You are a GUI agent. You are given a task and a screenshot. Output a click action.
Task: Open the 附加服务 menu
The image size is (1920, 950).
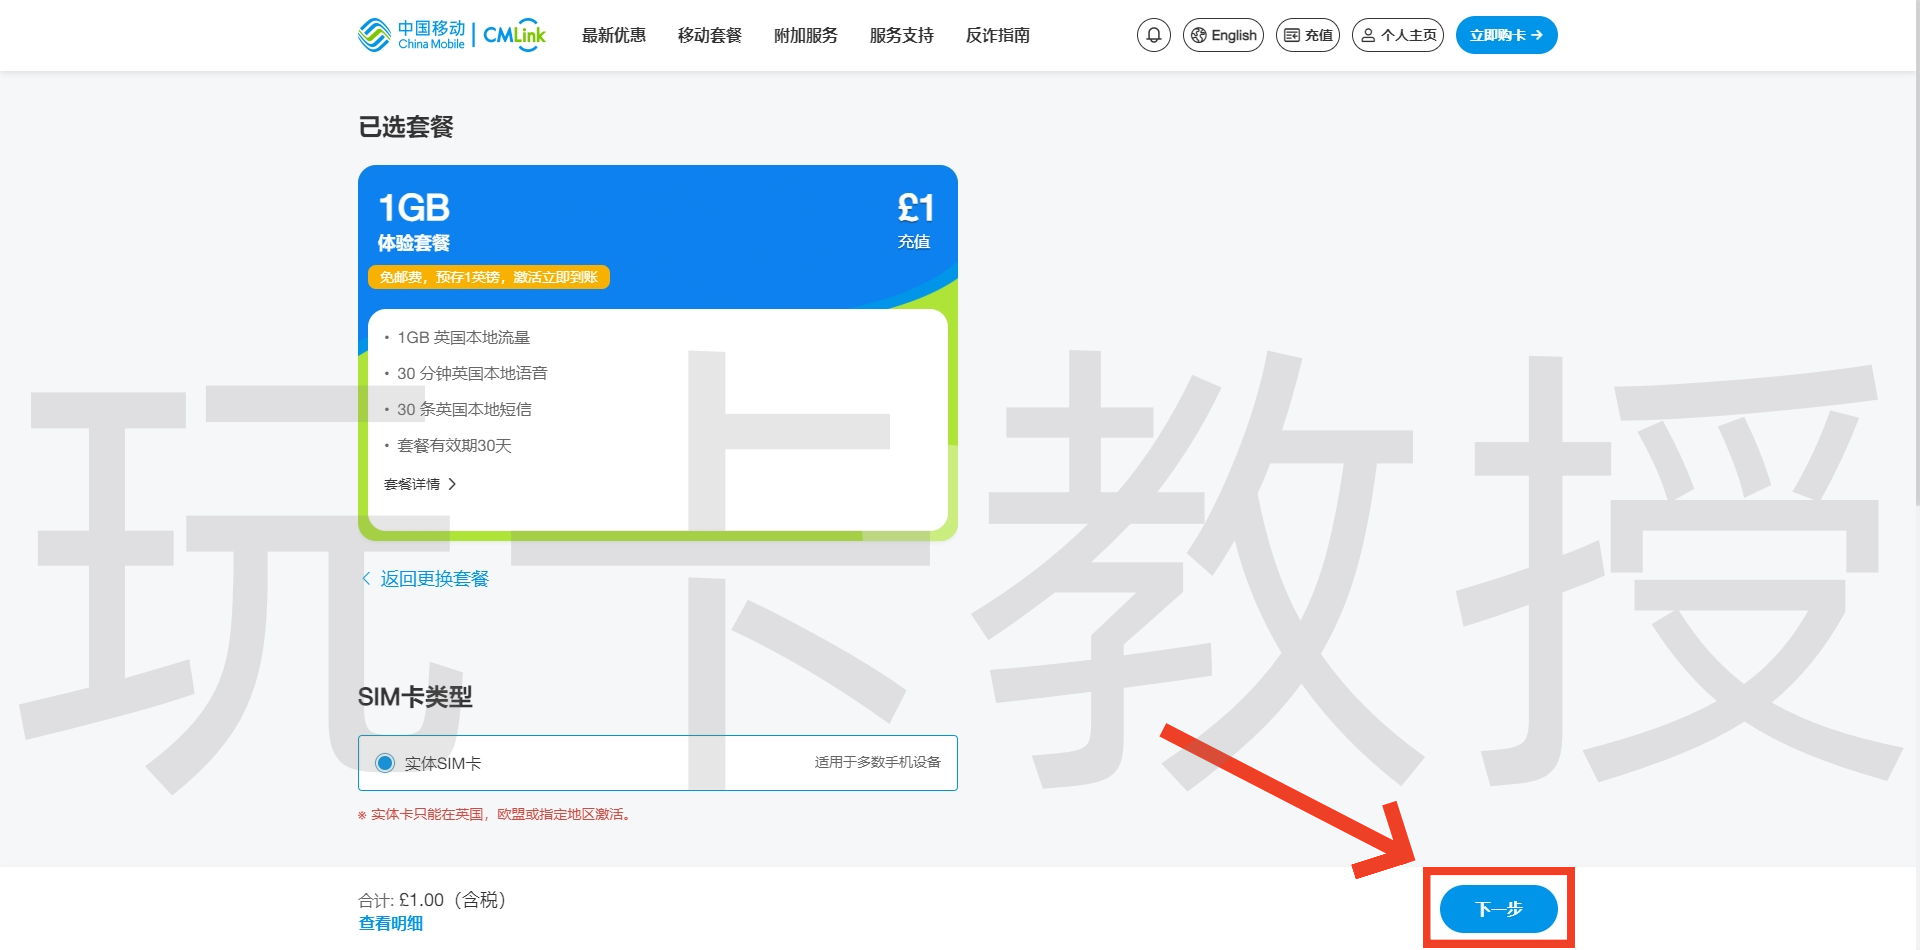tap(806, 35)
